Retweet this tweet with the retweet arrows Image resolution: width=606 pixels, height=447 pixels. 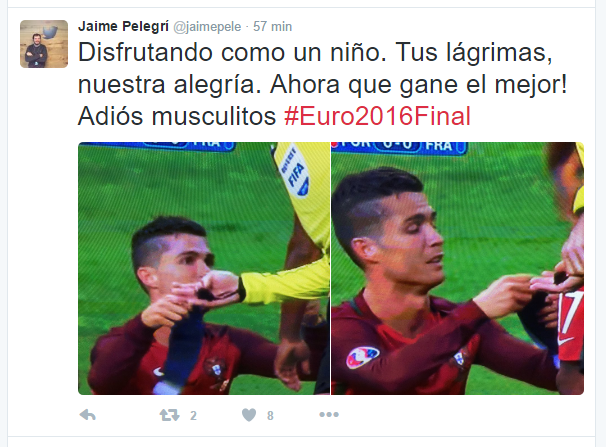click(x=169, y=415)
